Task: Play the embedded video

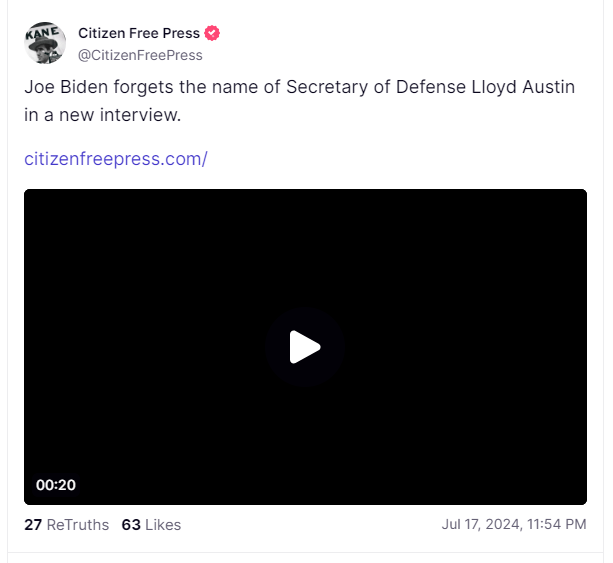Action: [305, 347]
